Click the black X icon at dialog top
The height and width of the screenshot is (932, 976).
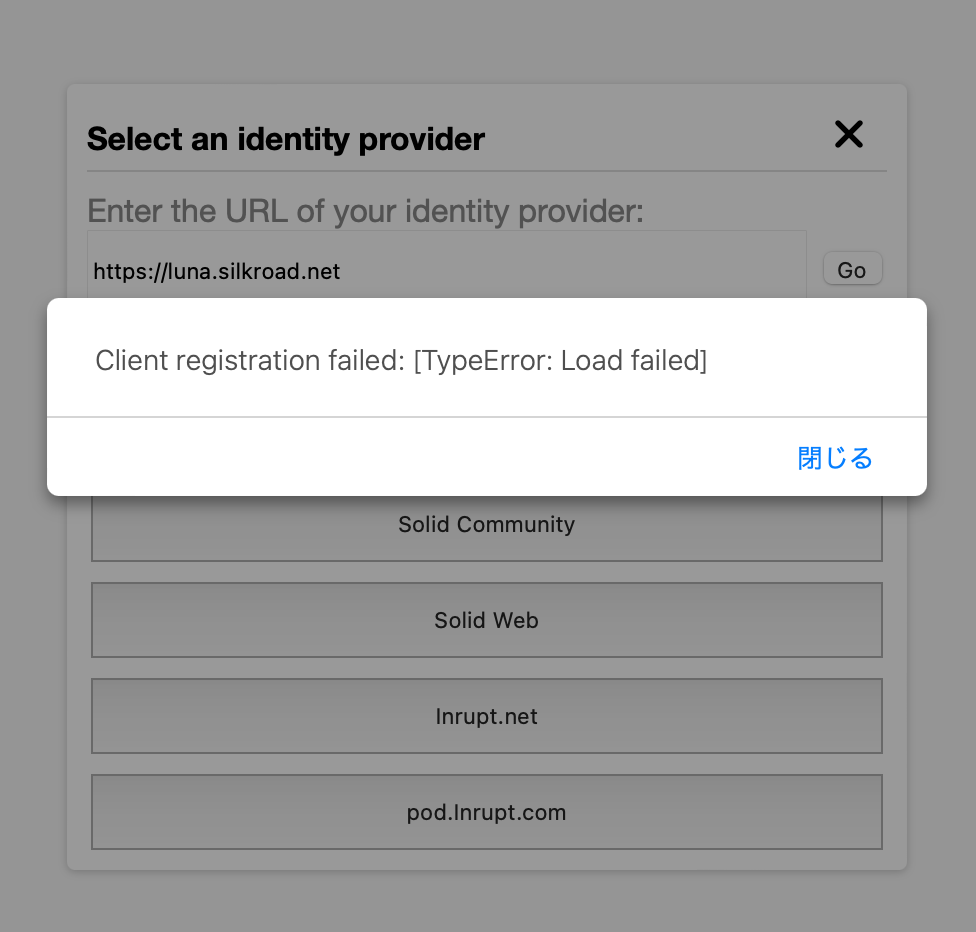pyautogui.click(x=848, y=134)
